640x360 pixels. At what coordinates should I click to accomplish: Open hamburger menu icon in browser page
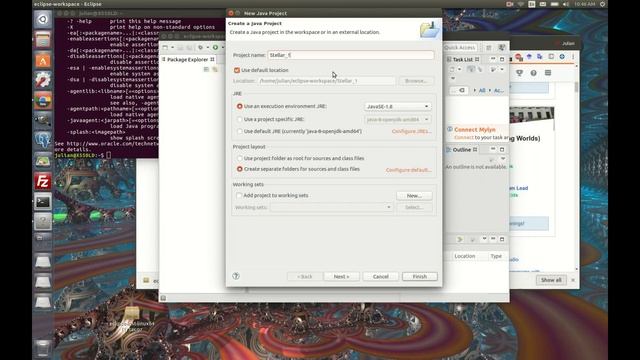point(548,73)
